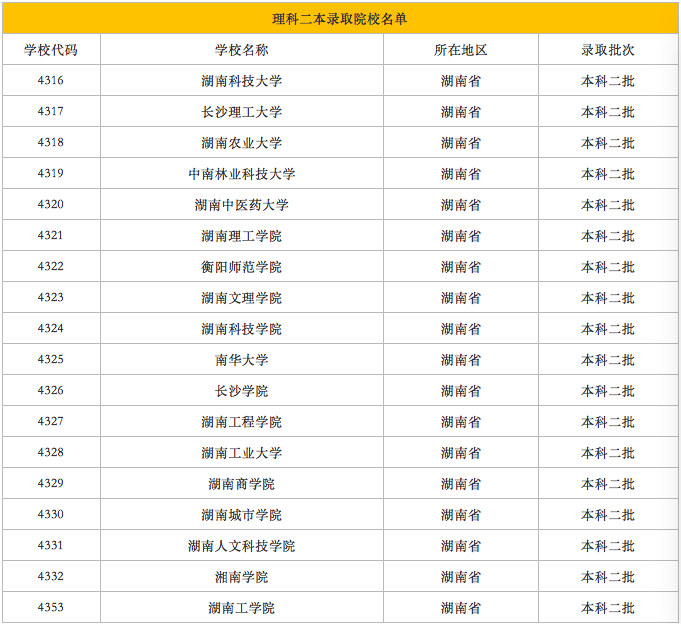Select the 湖南工业大学 cell
Viewport: 681px width, 624px height.
[x=241, y=453]
